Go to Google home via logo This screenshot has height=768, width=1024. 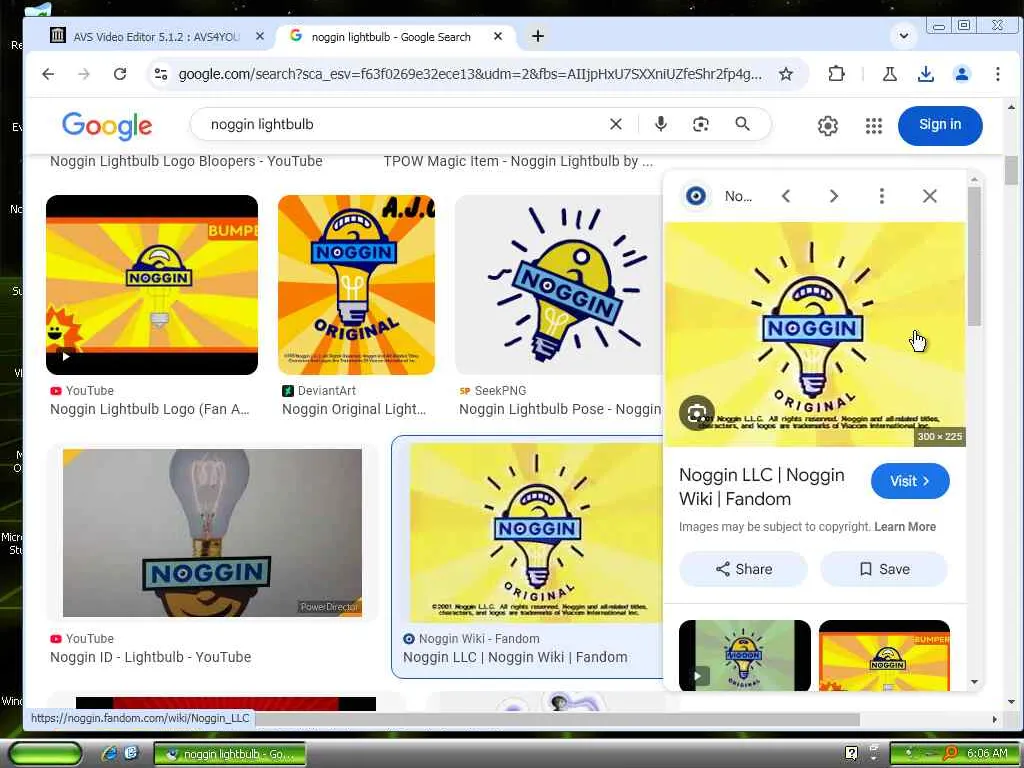107,125
